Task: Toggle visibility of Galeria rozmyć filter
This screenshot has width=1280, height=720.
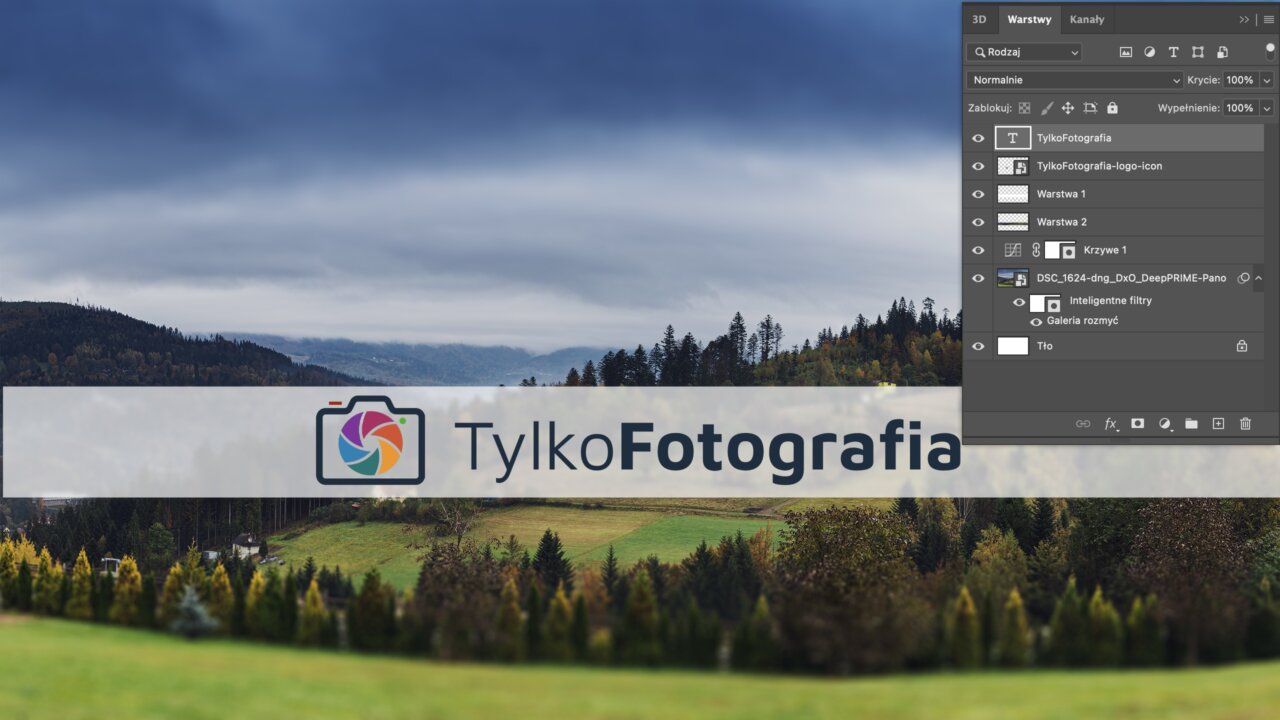Action: point(1036,322)
